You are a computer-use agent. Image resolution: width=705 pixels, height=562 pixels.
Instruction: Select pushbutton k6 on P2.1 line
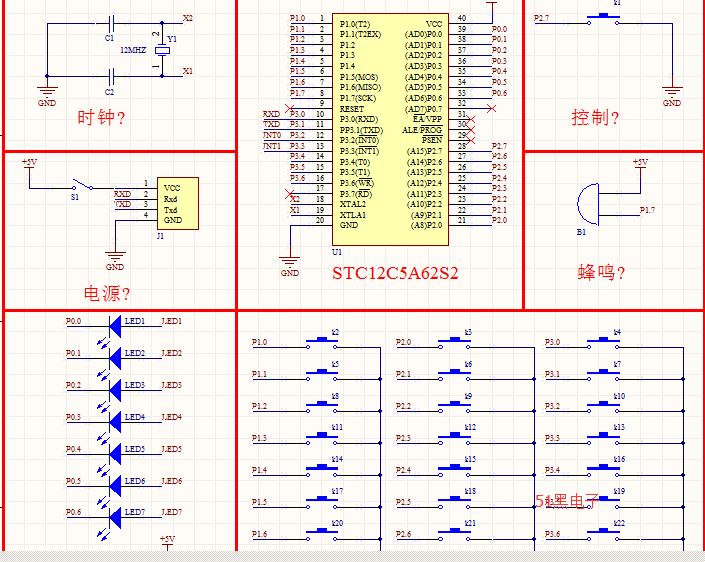455,375
